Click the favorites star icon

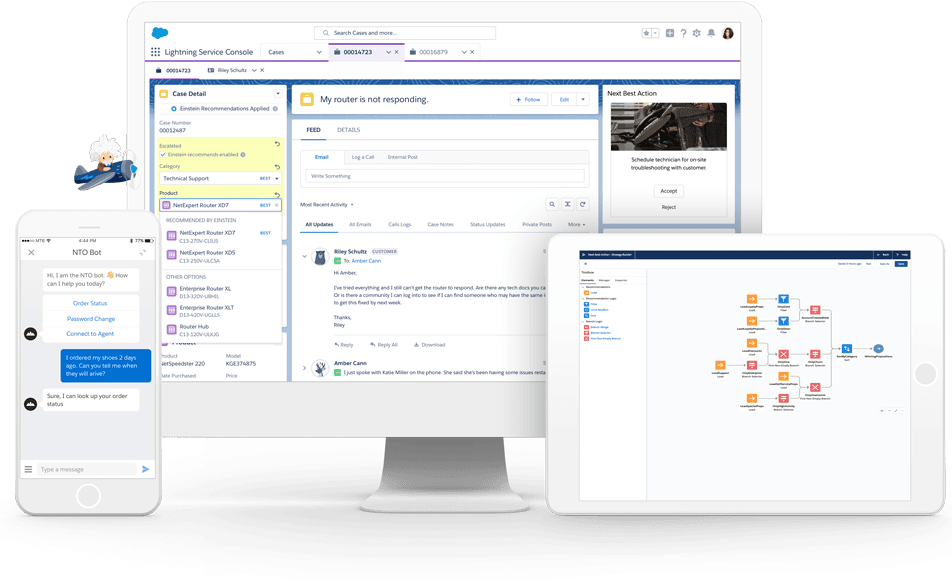[647, 33]
